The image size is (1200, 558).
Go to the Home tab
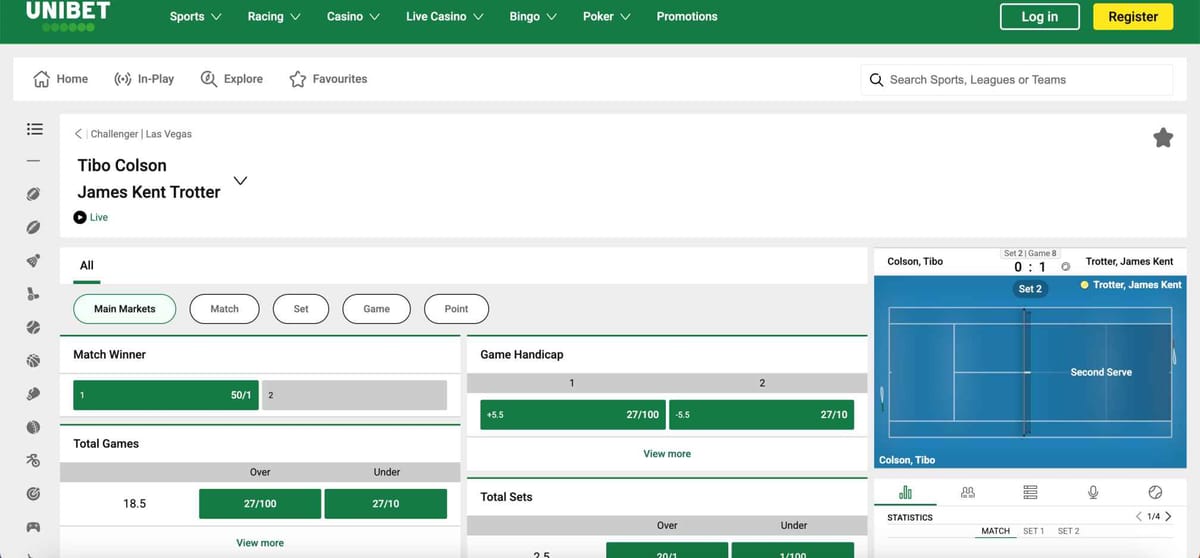tap(61, 79)
